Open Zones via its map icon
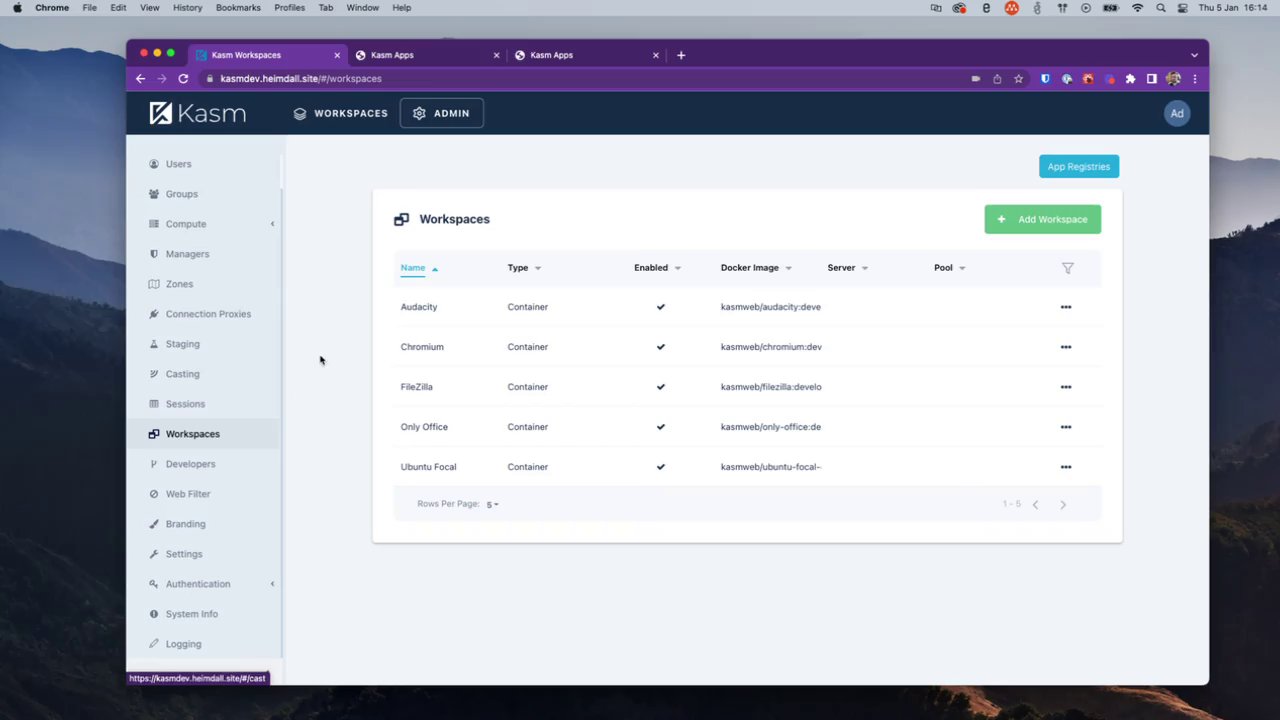1280x720 pixels. pos(154,284)
